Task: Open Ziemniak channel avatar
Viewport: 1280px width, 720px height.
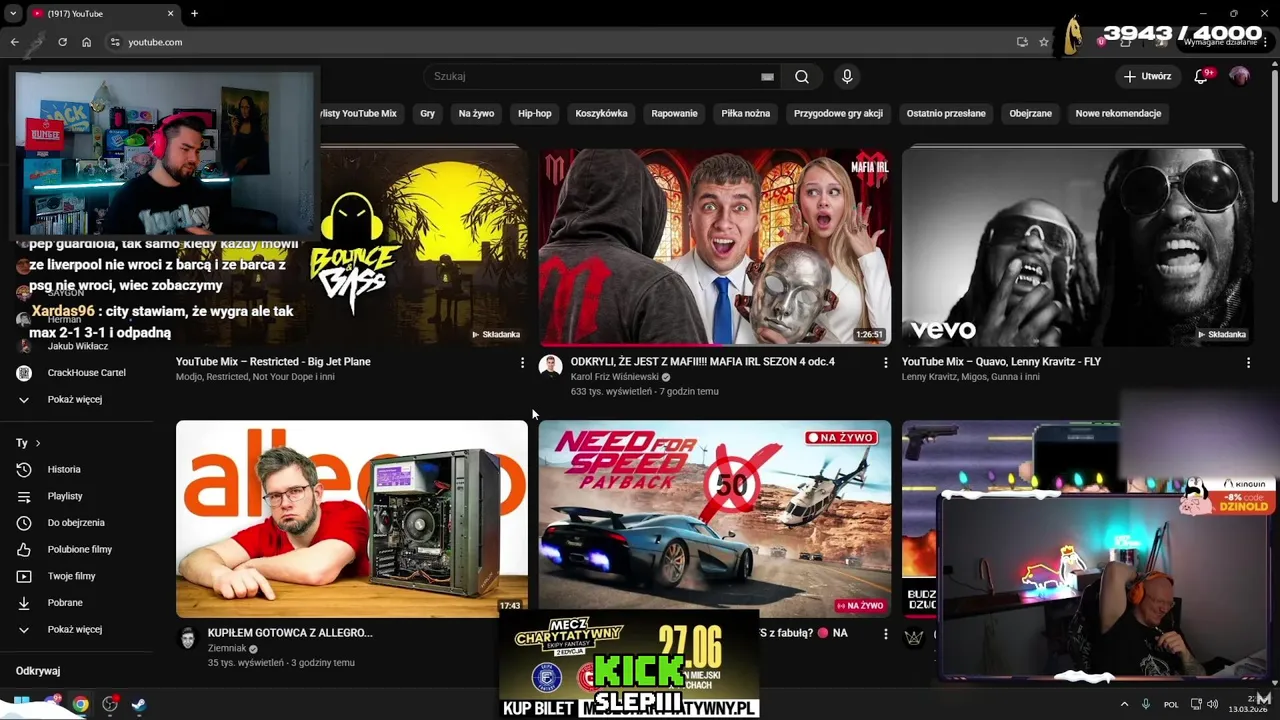Action: pyautogui.click(x=187, y=637)
